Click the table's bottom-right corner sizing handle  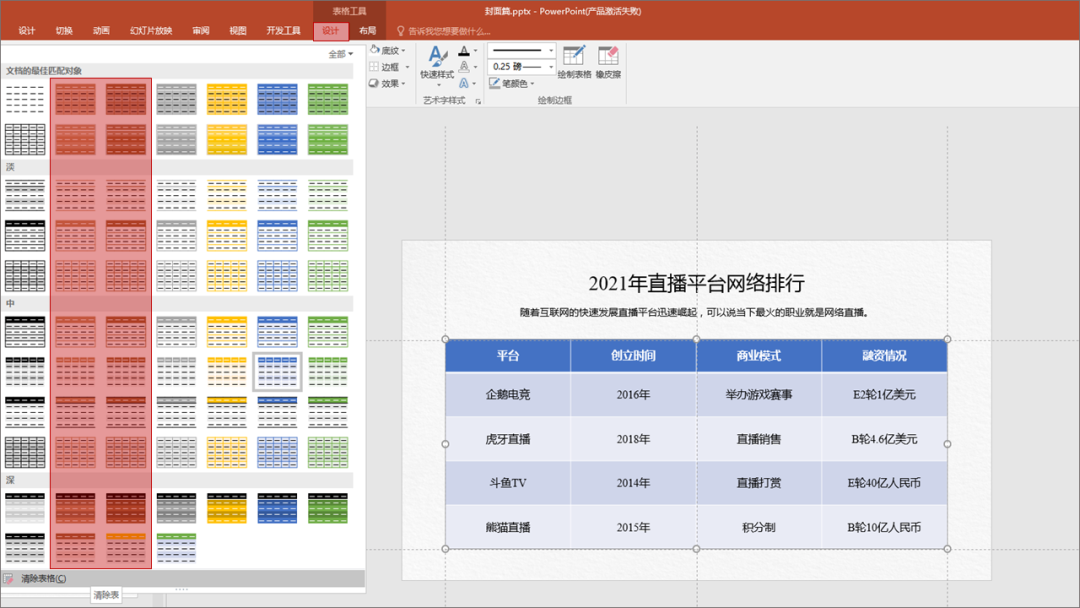(948, 549)
